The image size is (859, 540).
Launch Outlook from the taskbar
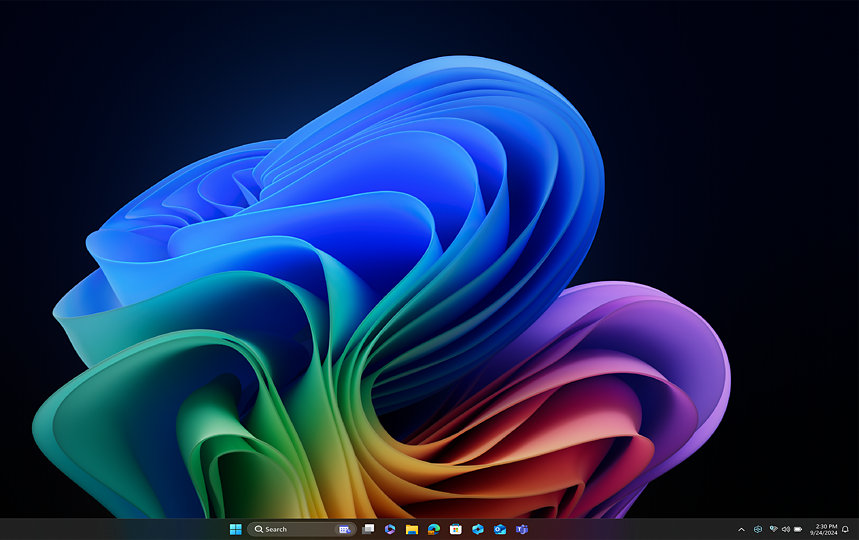[500, 529]
